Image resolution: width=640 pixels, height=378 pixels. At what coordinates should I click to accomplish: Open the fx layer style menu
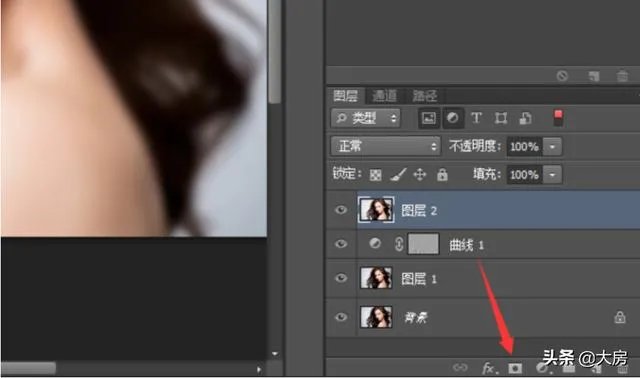(x=489, y=368)
